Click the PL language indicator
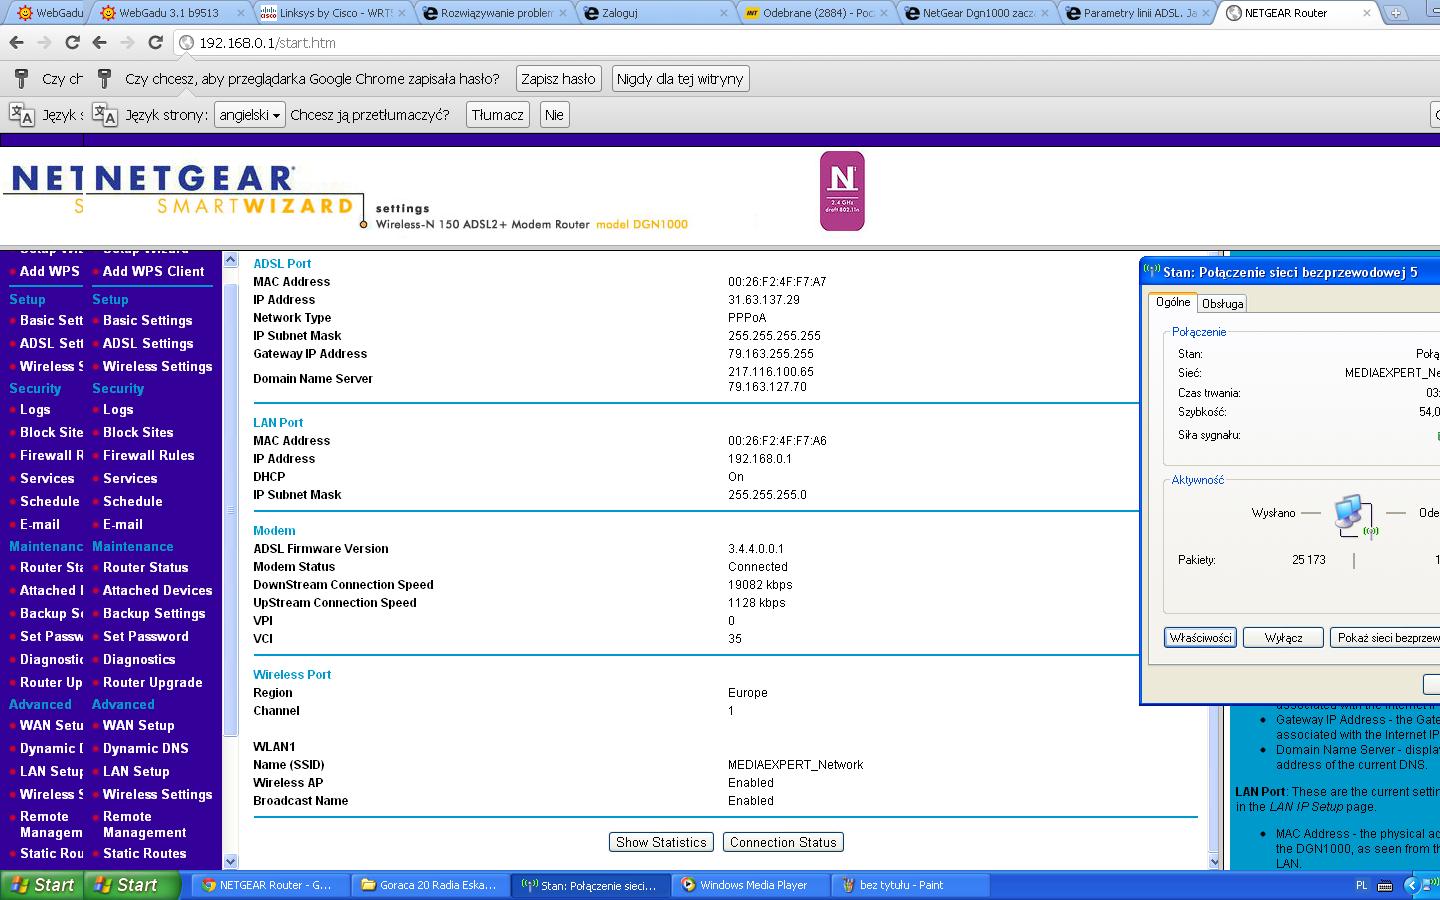Viewport: 1440px width, 900px height. pyautogui.click(x=1361, y=885)
